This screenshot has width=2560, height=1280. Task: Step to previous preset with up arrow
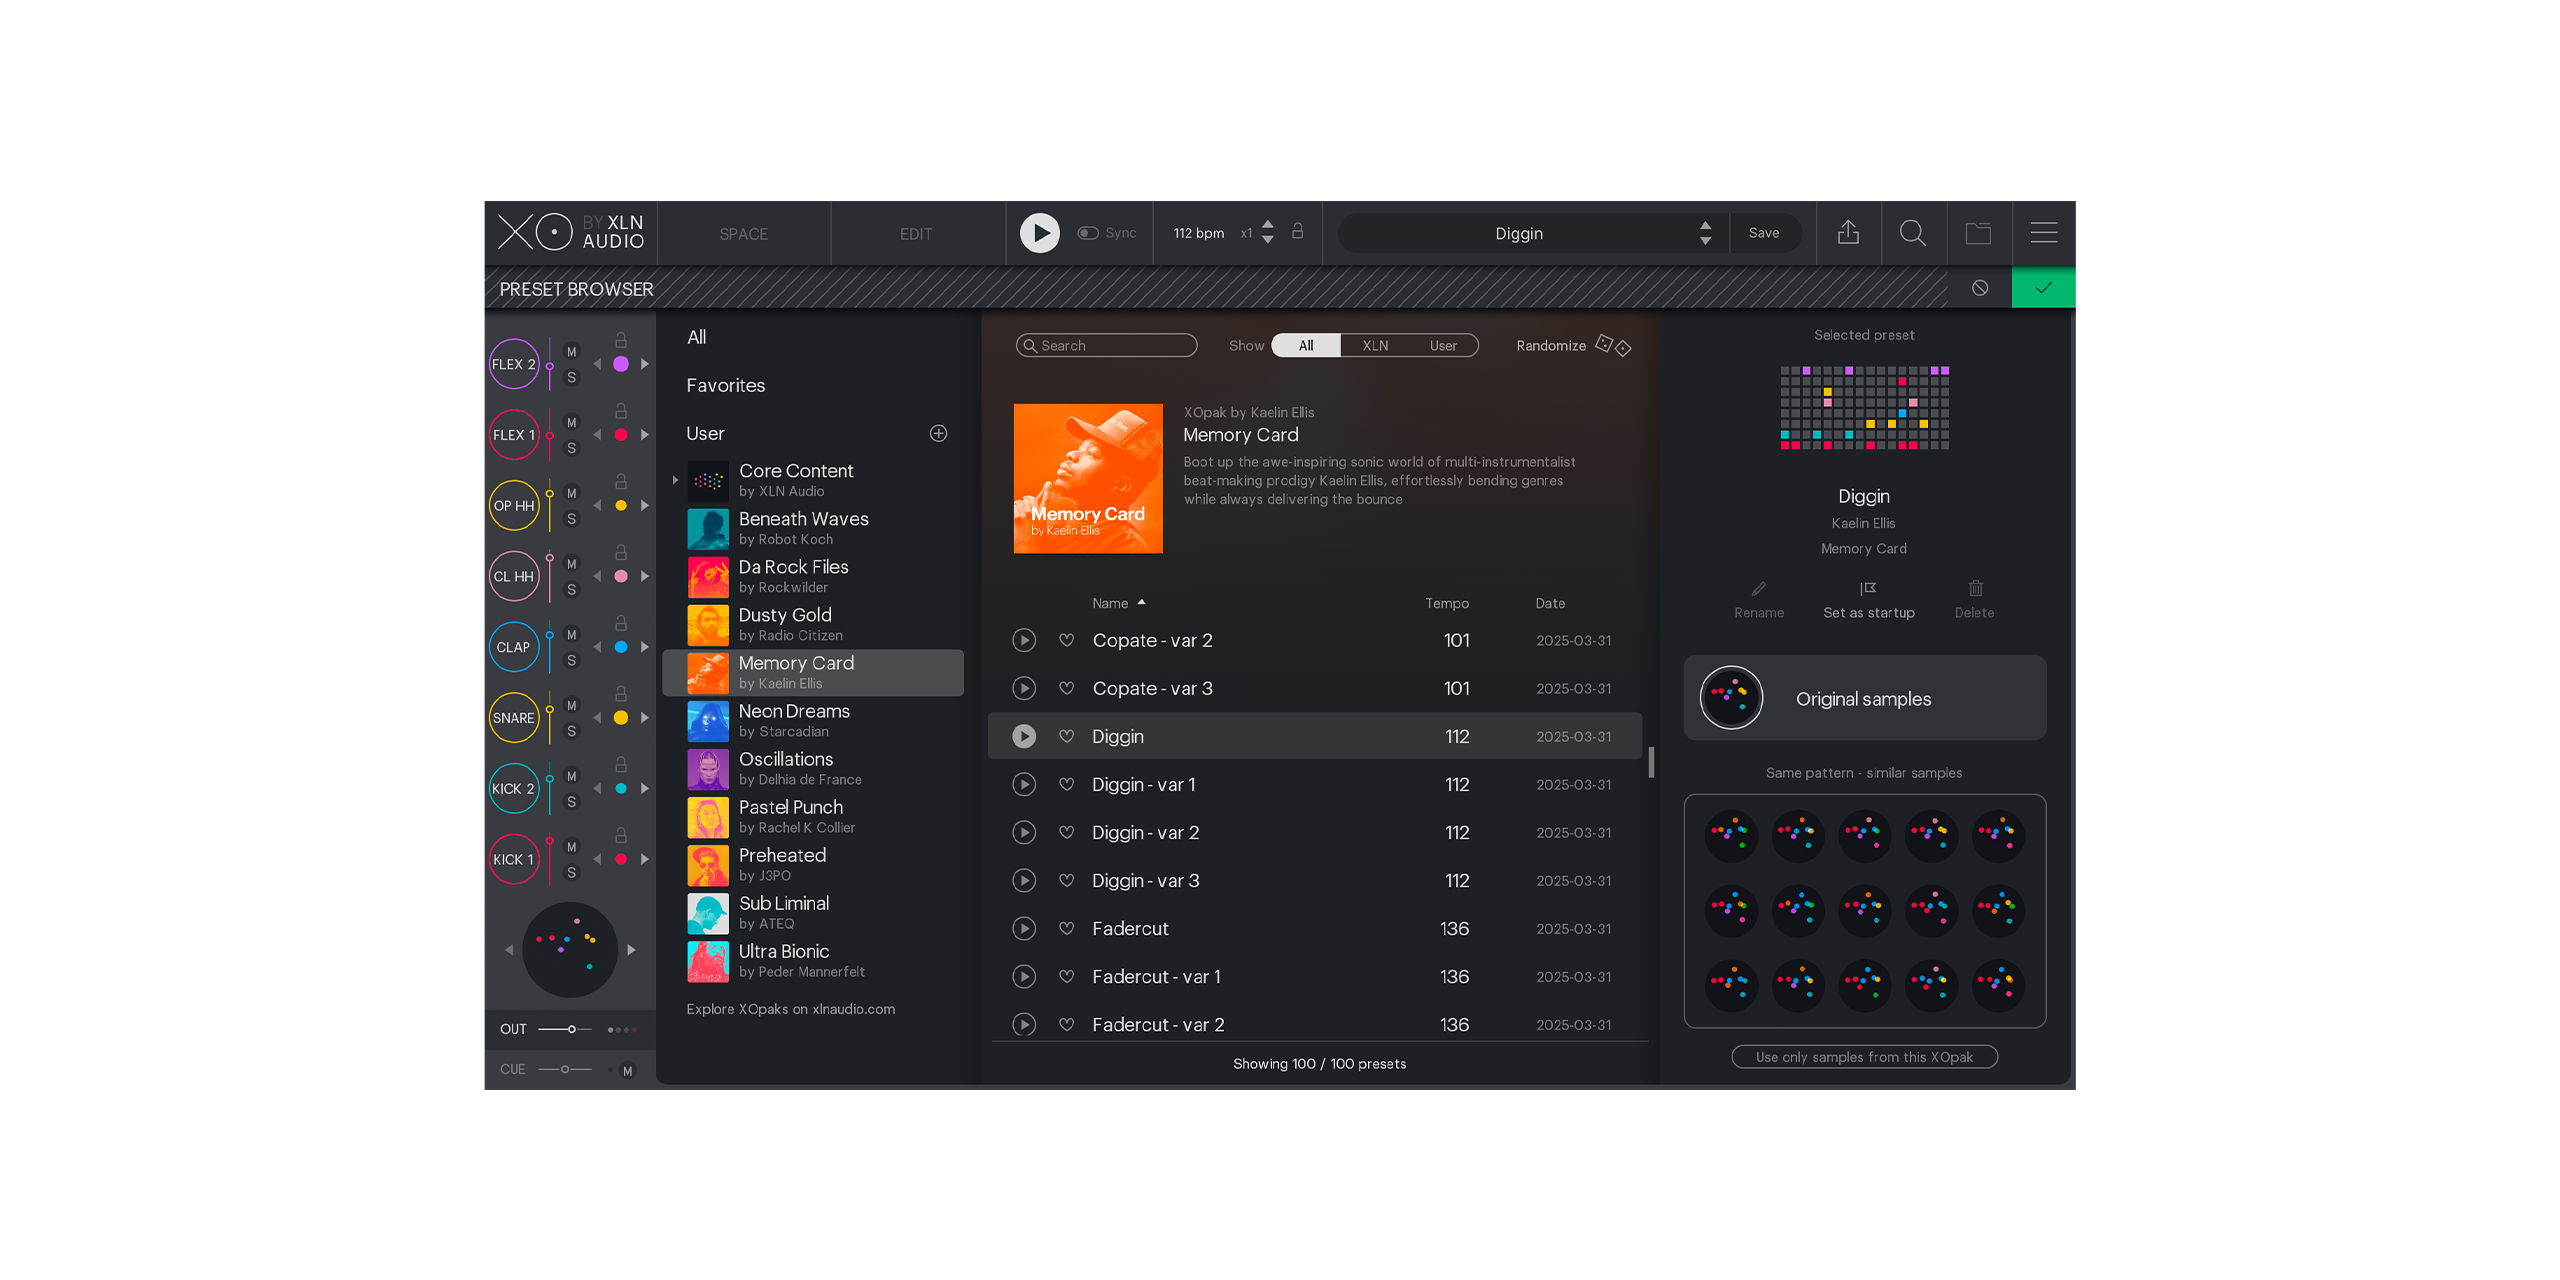tap(1705, 225)
